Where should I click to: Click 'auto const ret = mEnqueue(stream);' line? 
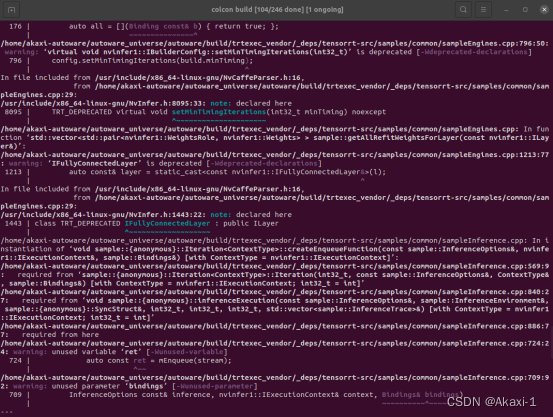tap(159, 361)
